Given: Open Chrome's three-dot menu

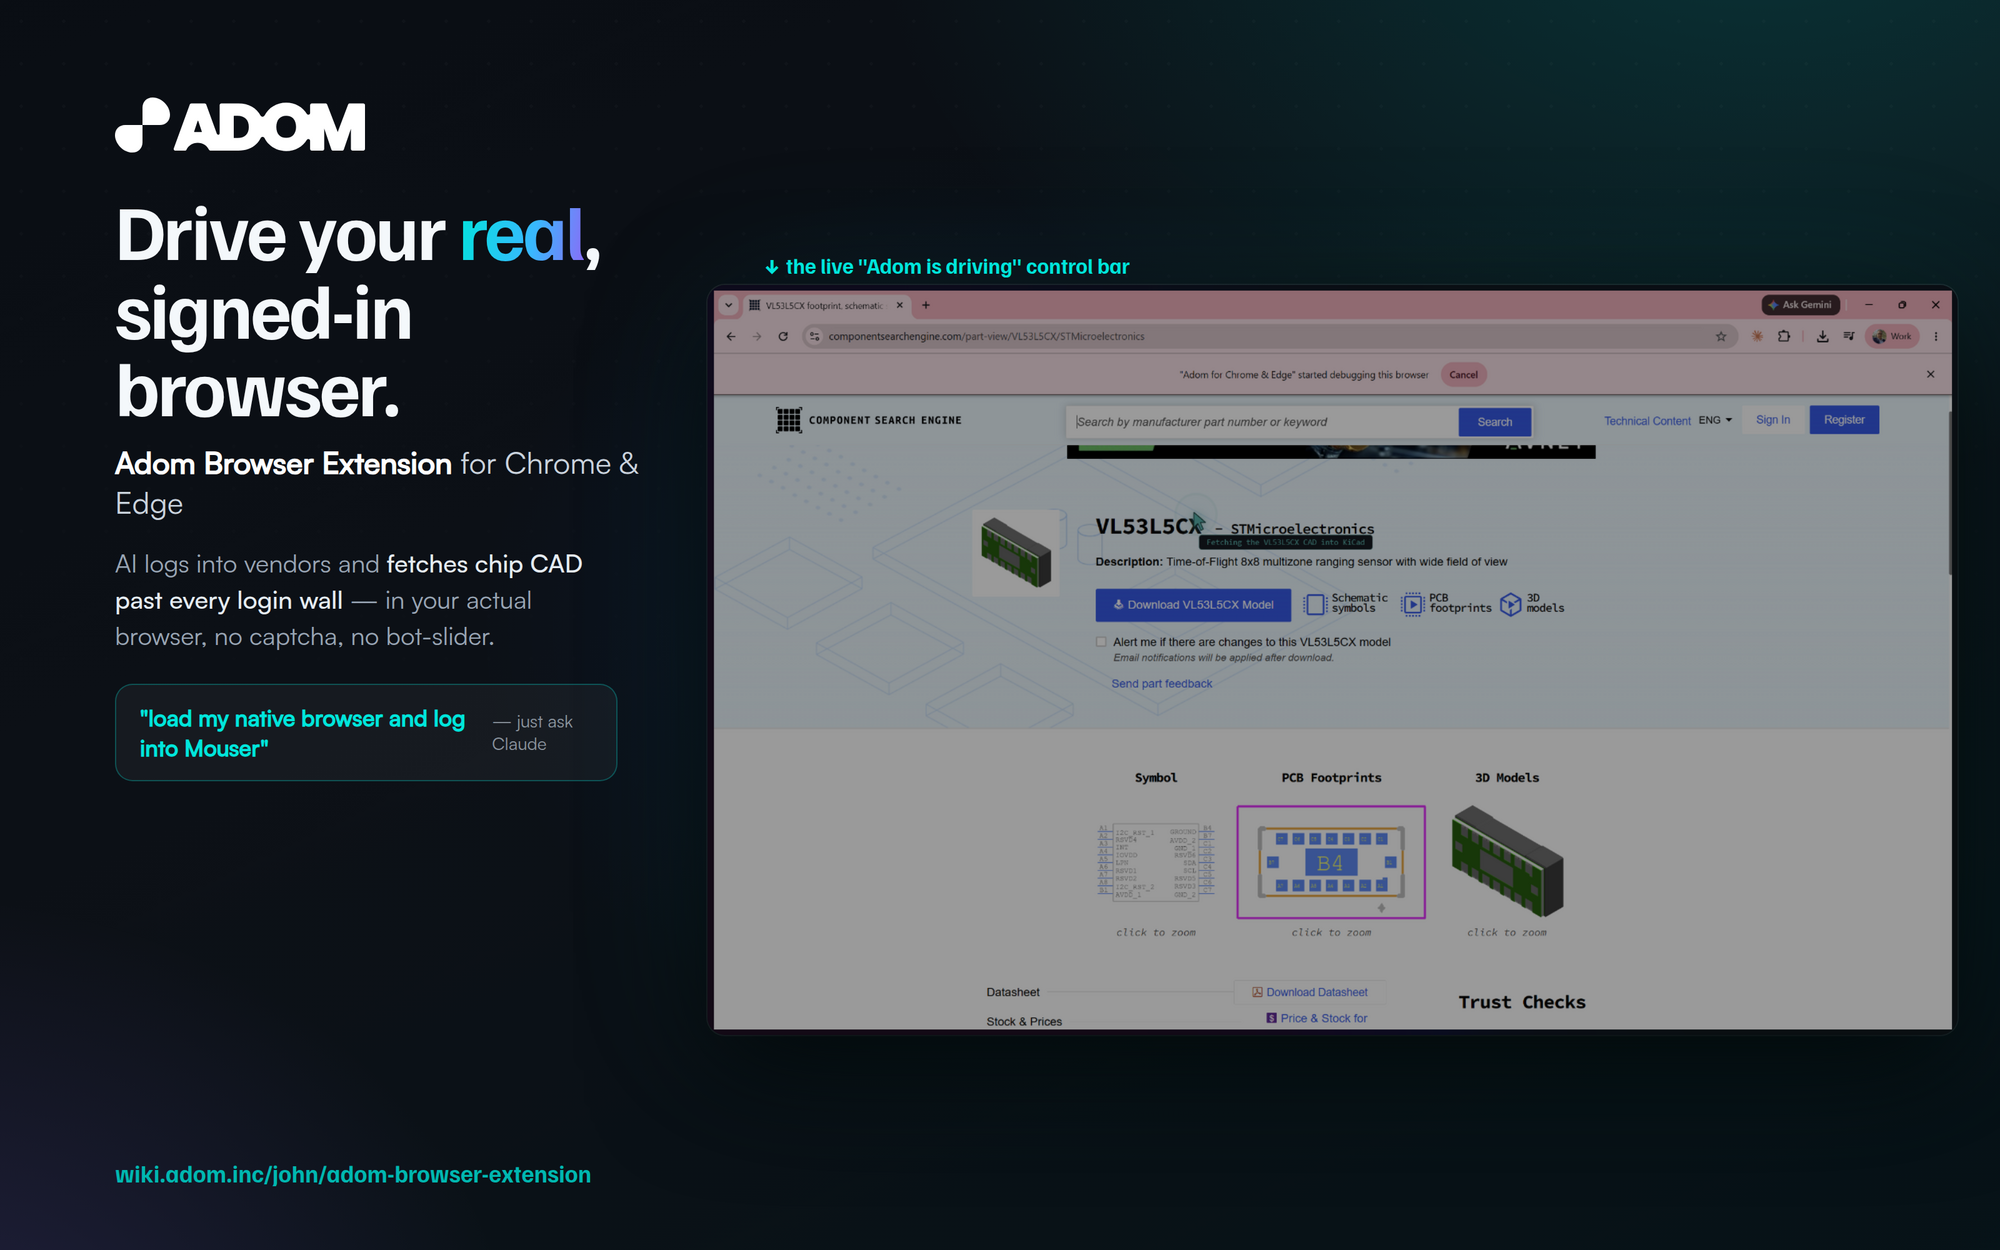Looking at the screenshot, I should [1936, 336].
